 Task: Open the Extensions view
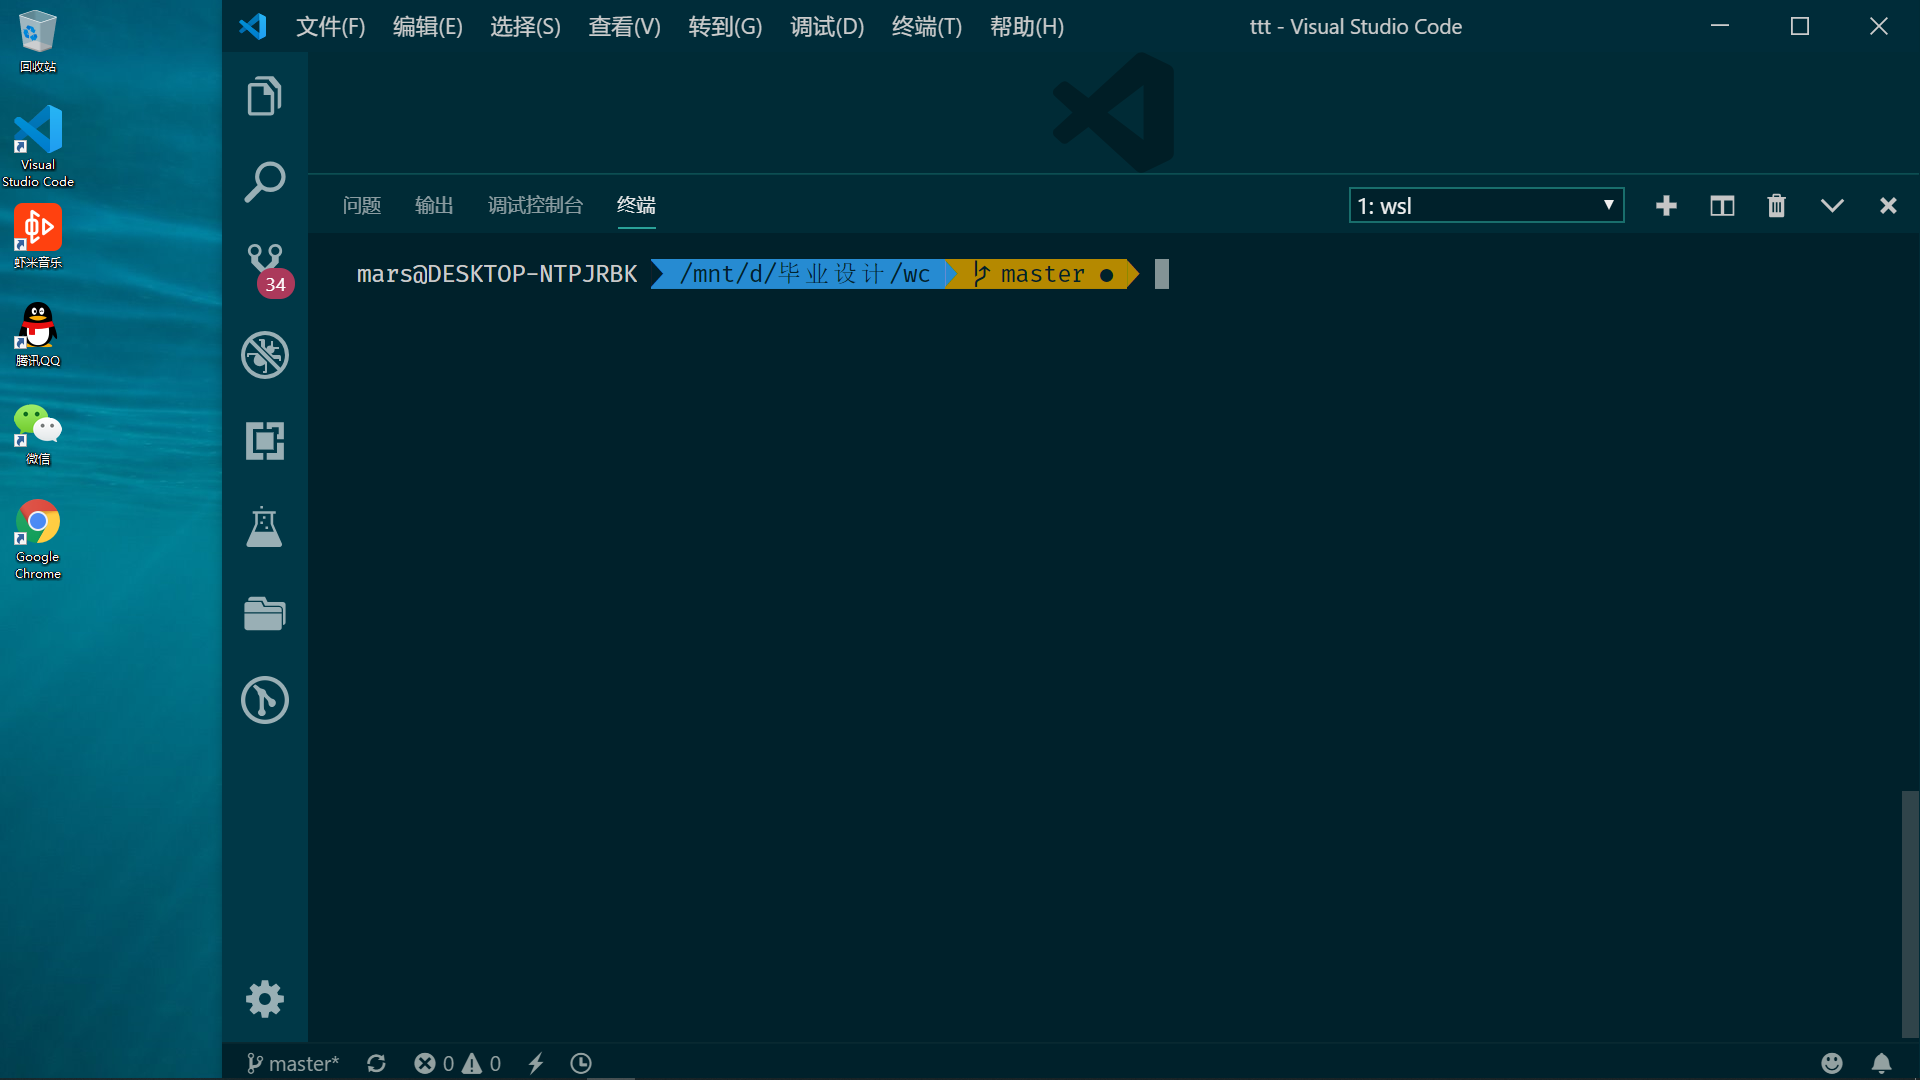pyautogui.click(x=263, y=440)
